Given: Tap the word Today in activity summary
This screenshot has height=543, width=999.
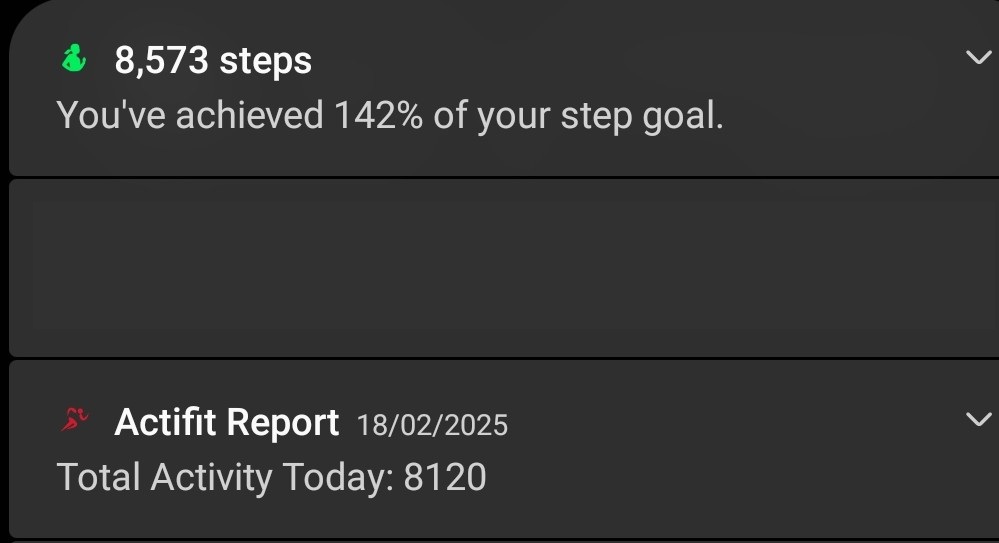Looking at the screenshot, I should 338,477.
